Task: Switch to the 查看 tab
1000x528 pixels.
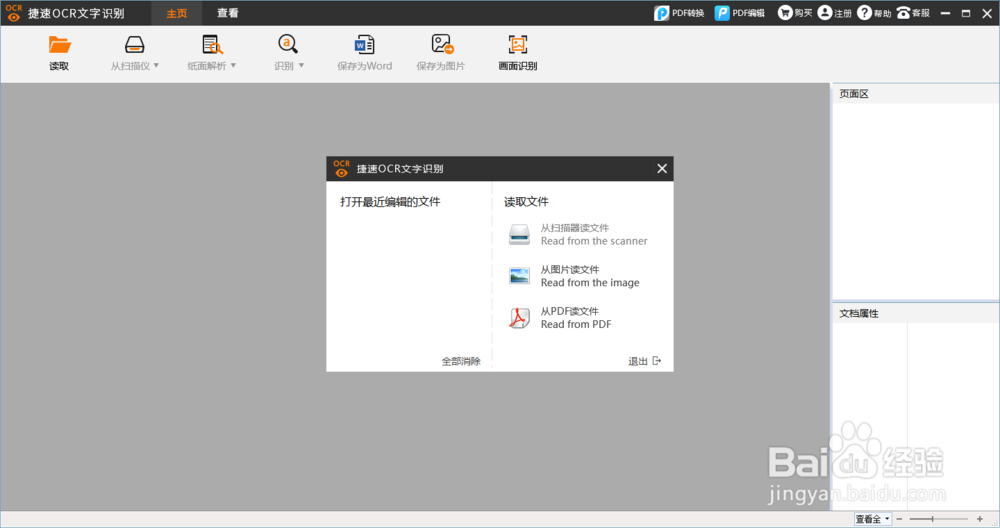Action: (227, 13)
